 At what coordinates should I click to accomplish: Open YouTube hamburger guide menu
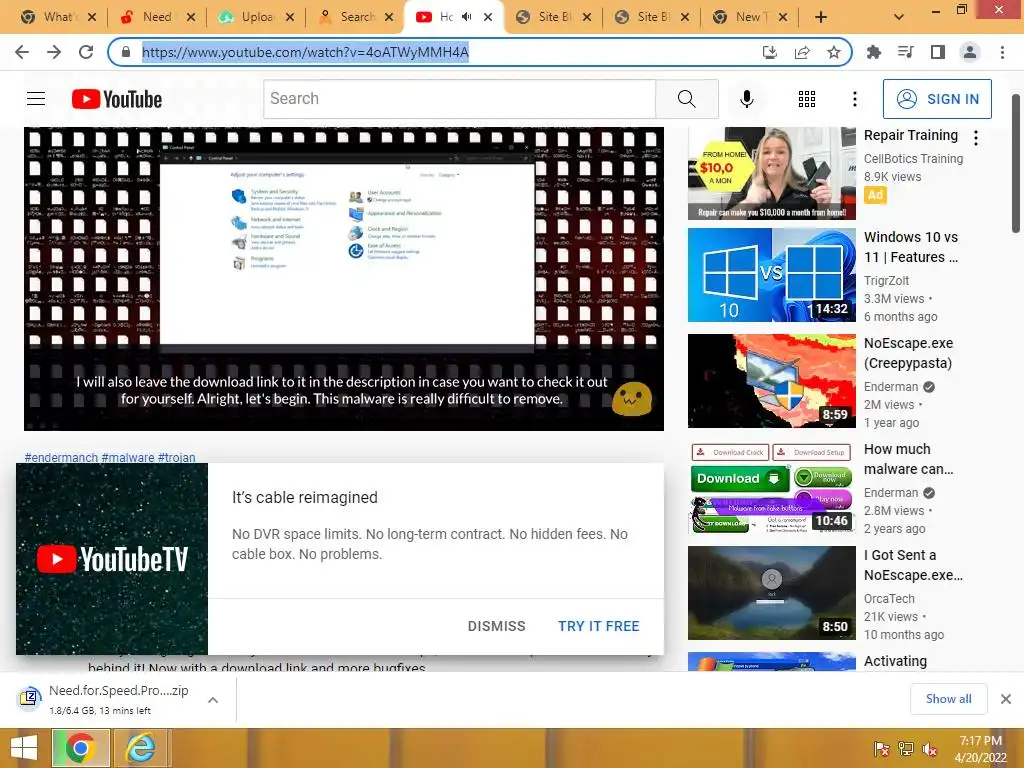point(36,99)
